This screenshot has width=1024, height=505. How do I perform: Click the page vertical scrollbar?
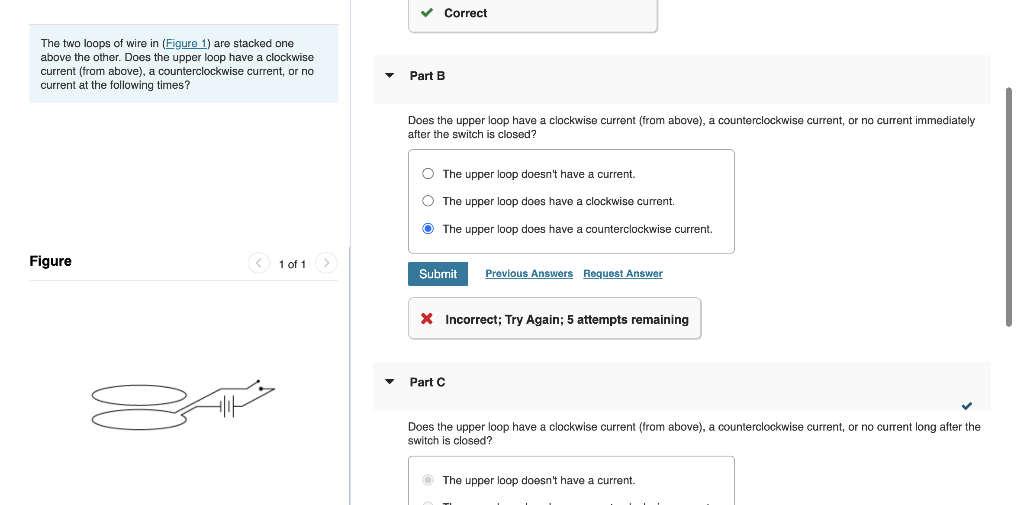coord(1010,206)
